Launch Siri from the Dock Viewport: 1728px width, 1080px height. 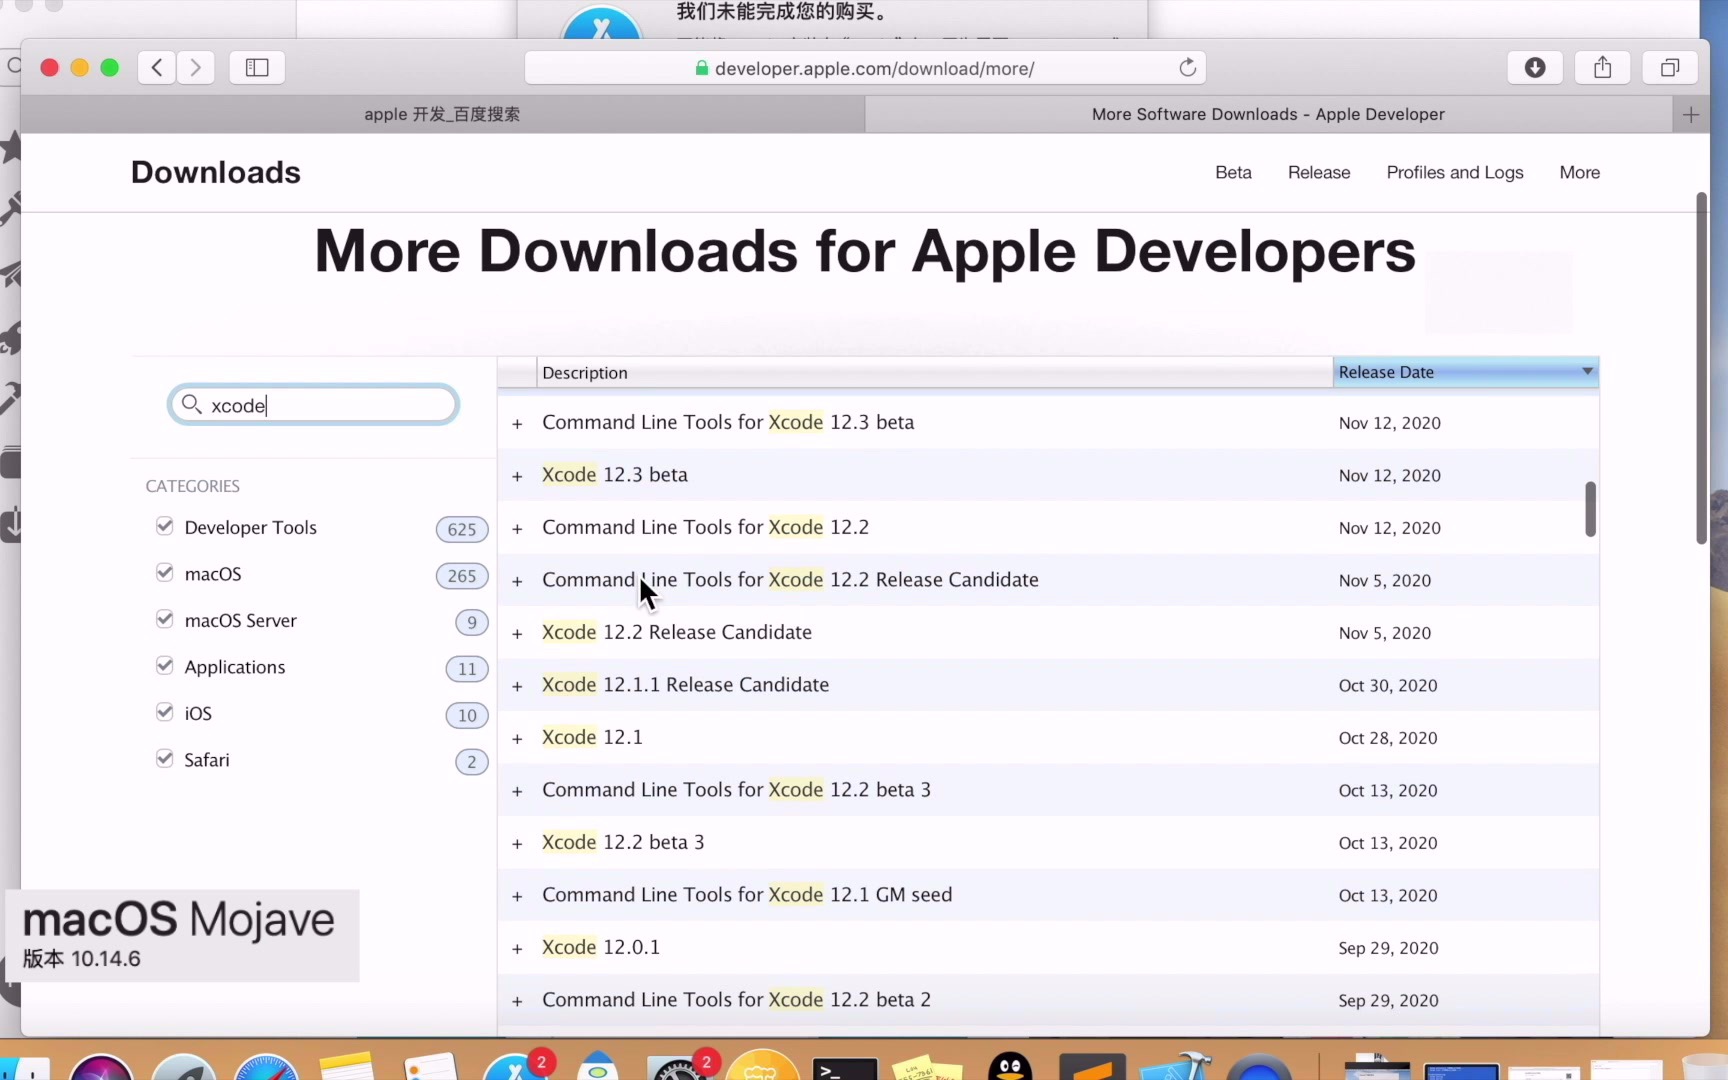point(101,1070)
